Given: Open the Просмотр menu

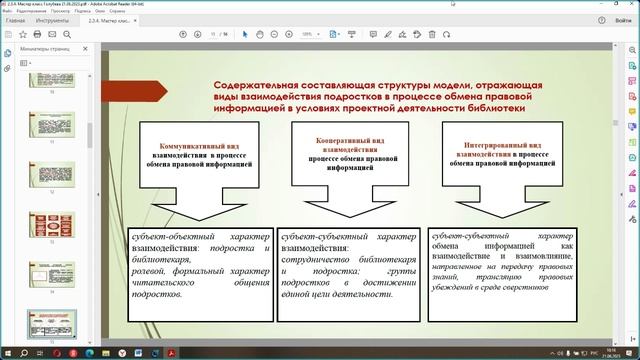Looking at the screenshot, I should tap(60, 11).
